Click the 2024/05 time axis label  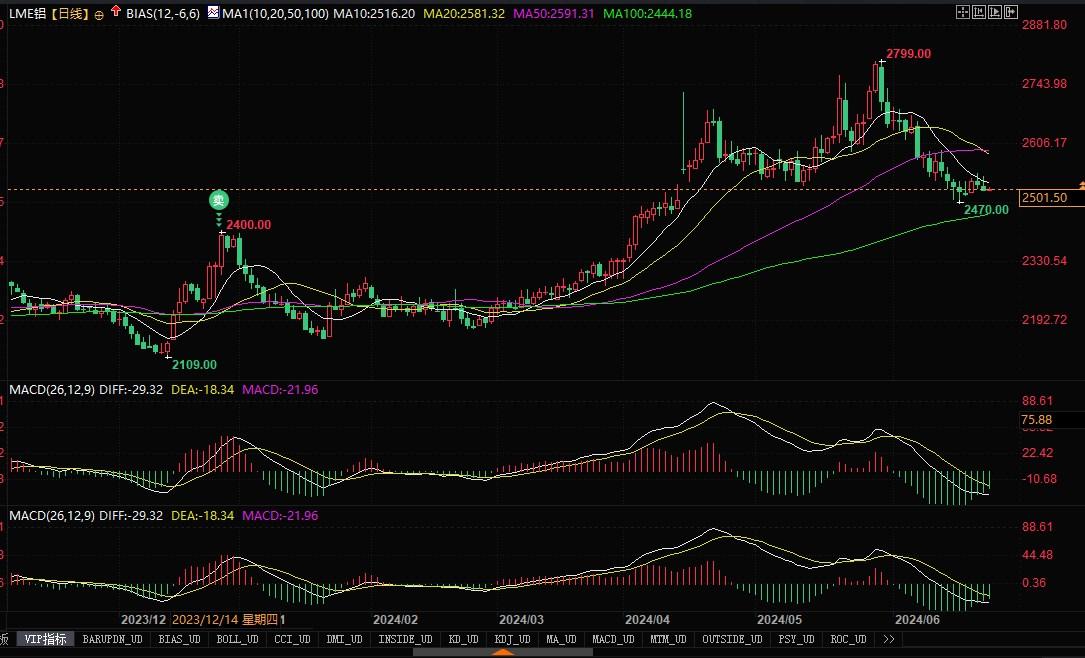click(779, 620)
